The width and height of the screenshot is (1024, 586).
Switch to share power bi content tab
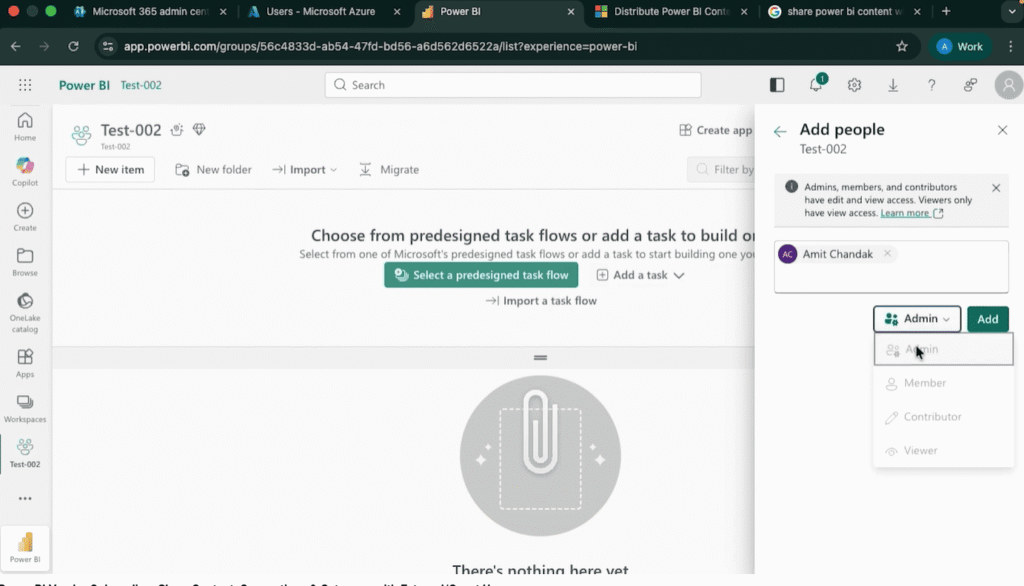tap(844, 12)
